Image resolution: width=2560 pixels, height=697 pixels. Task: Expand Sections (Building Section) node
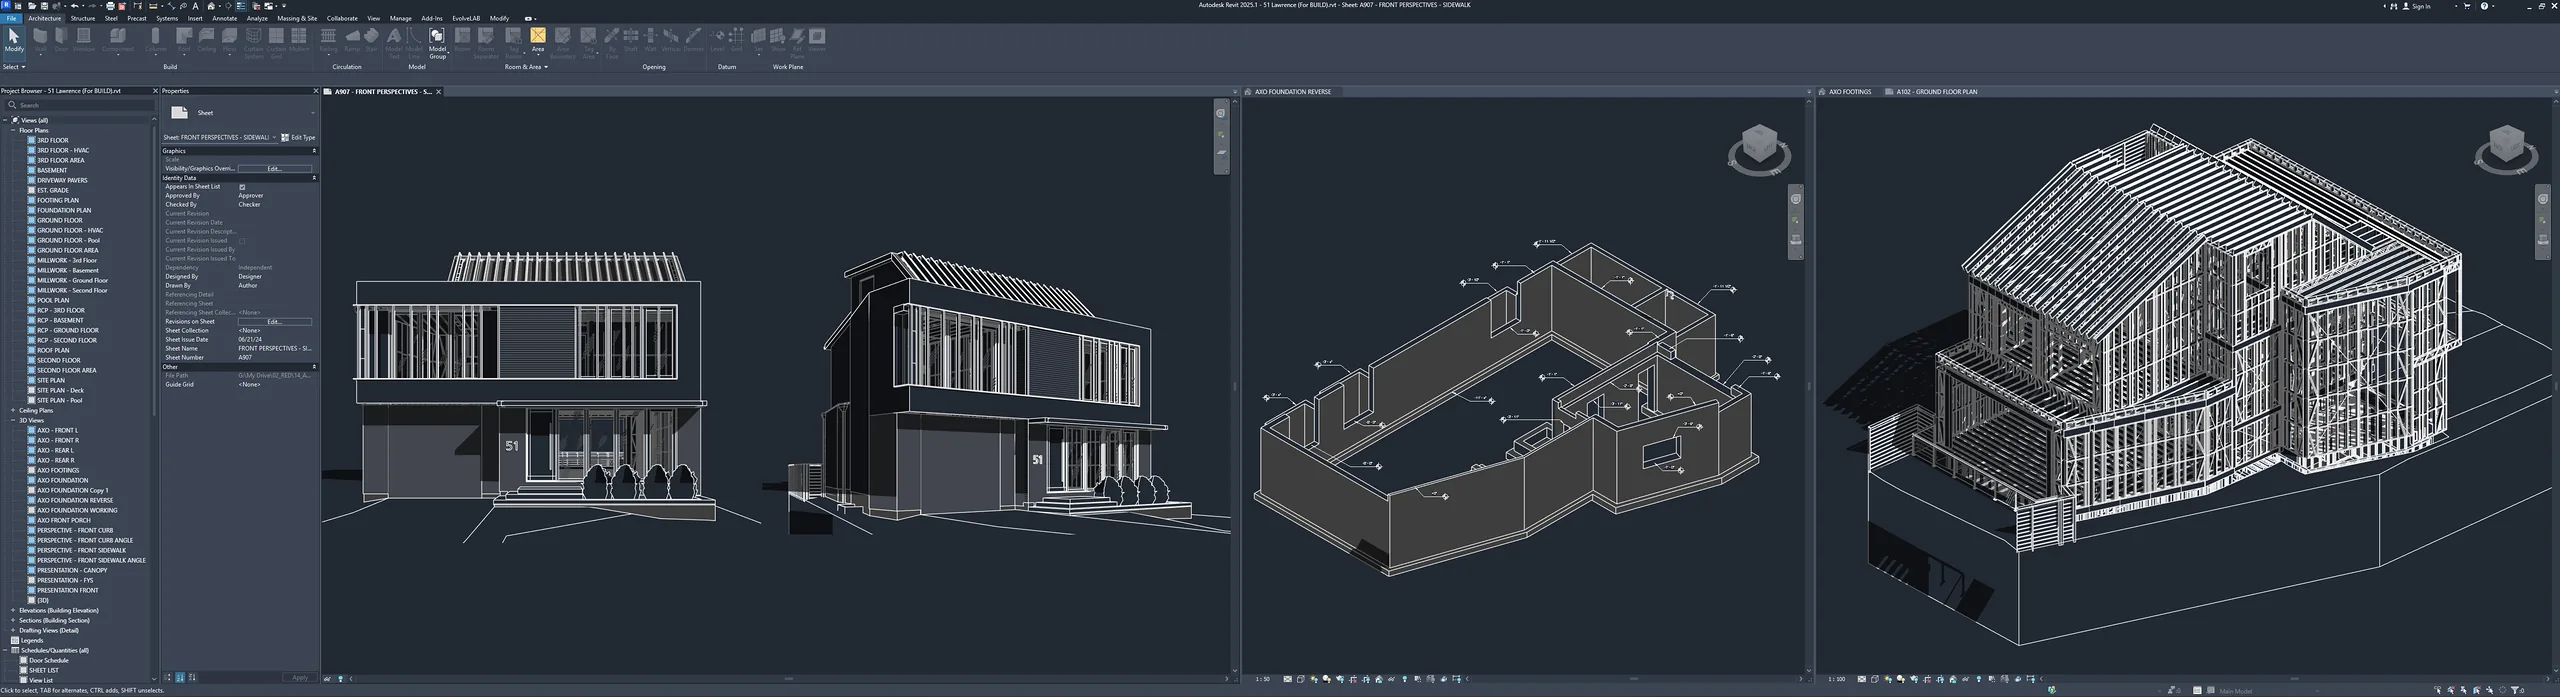click(13, 620)
